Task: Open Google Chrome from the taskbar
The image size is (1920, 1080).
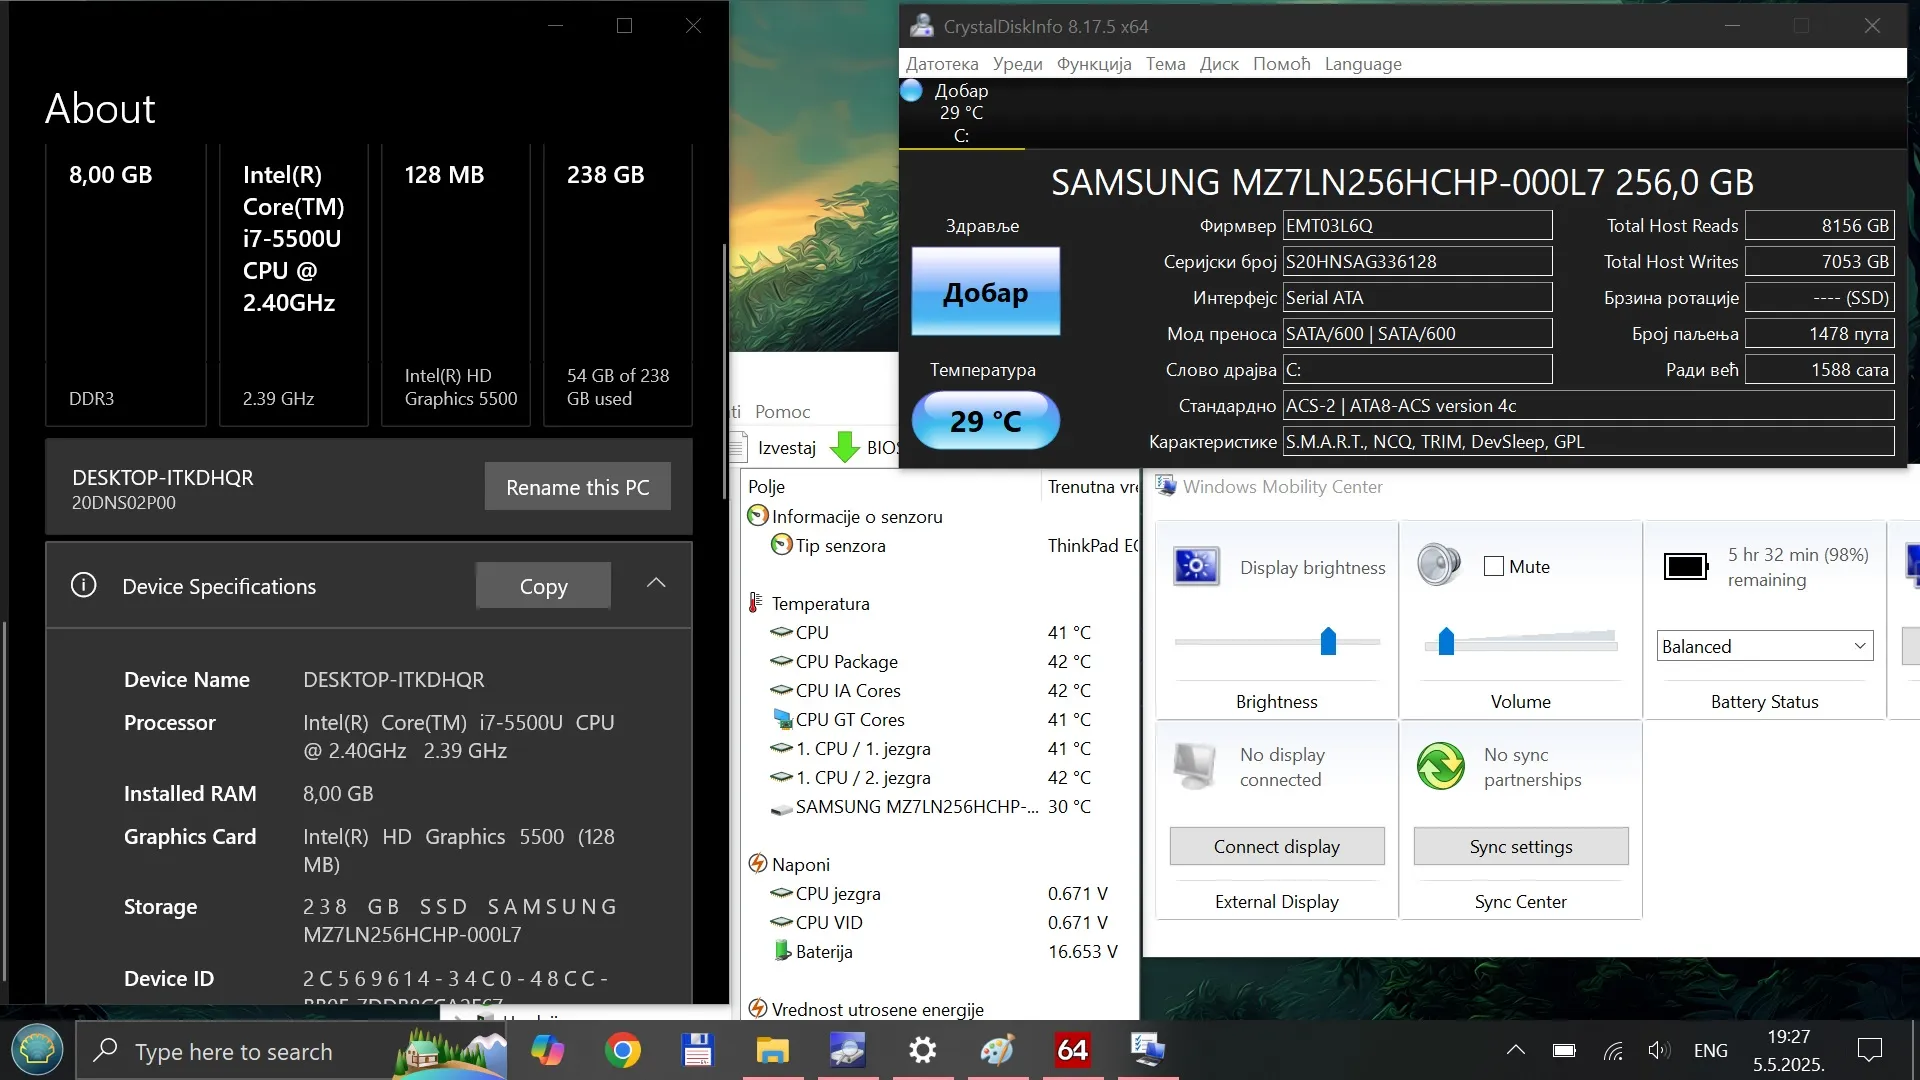Action: [x=622, y=1051]
